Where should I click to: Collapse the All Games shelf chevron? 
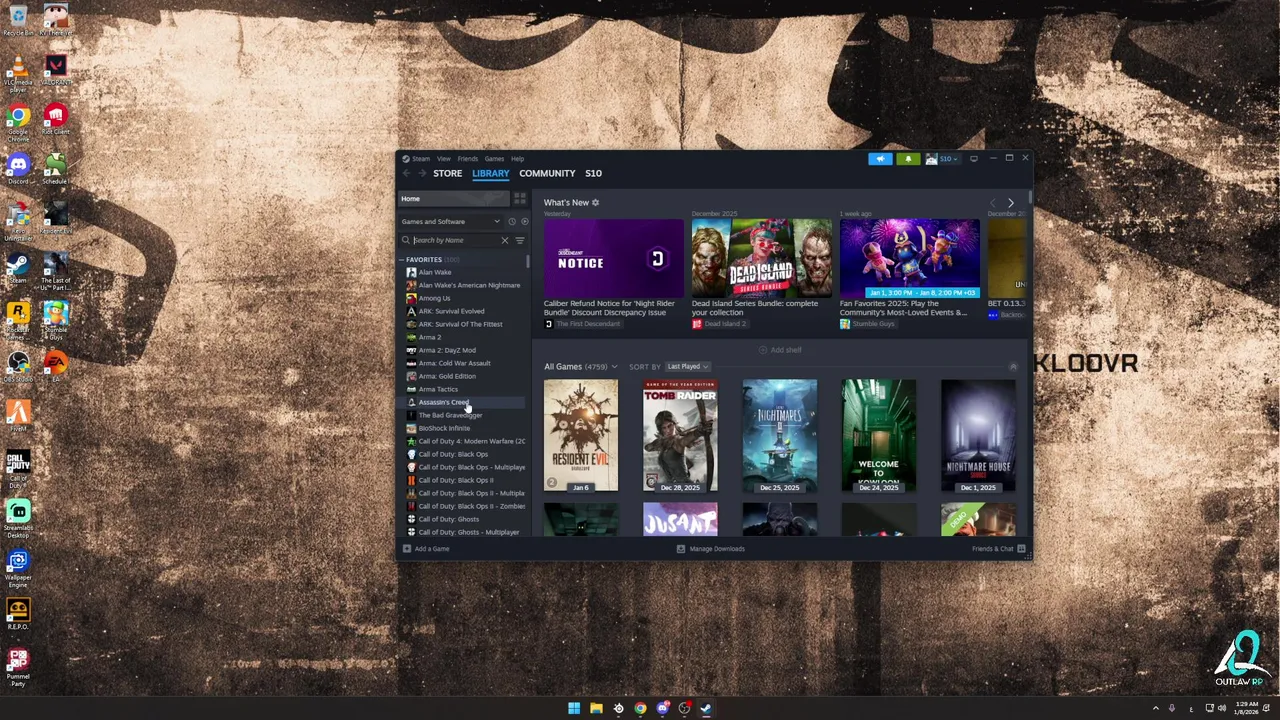(x=1012, y=367)
